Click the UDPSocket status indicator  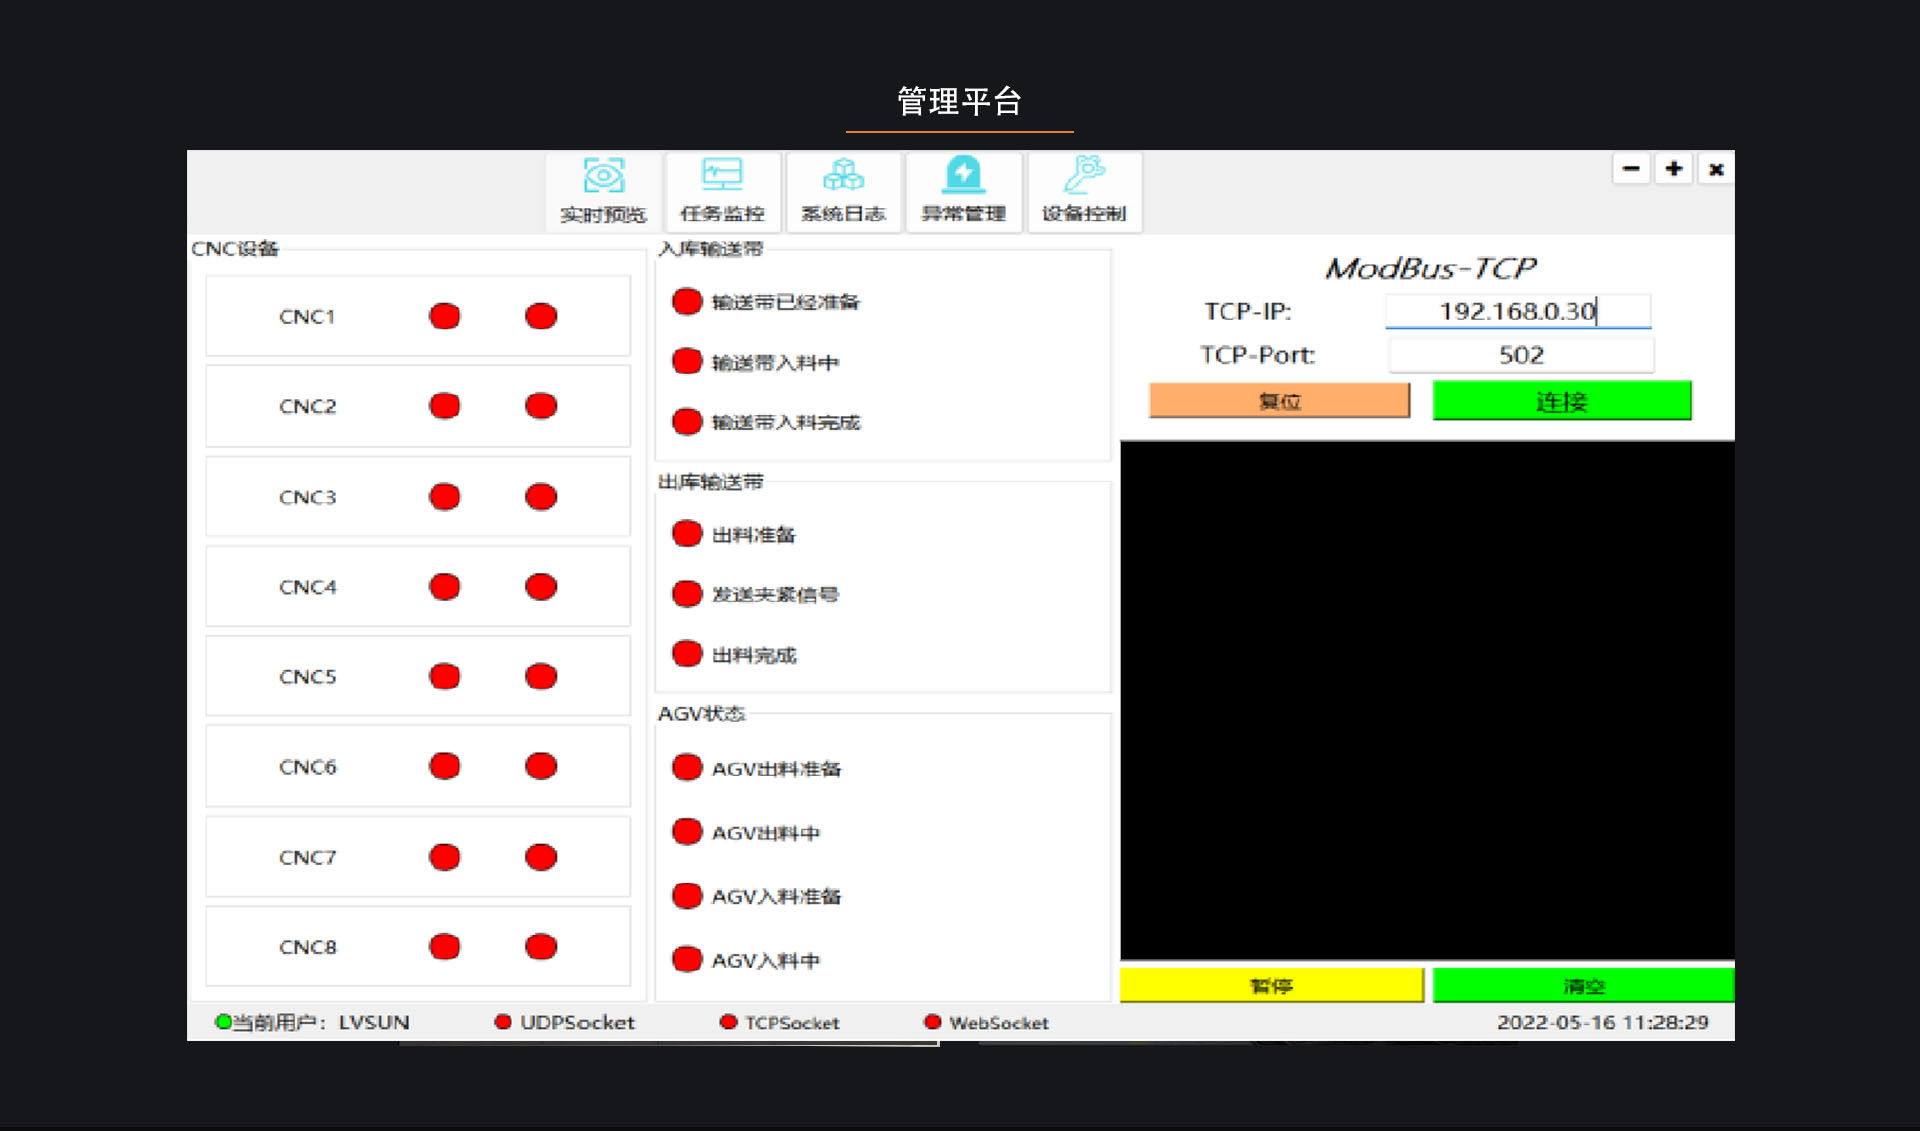click(x=503, y=1022)
